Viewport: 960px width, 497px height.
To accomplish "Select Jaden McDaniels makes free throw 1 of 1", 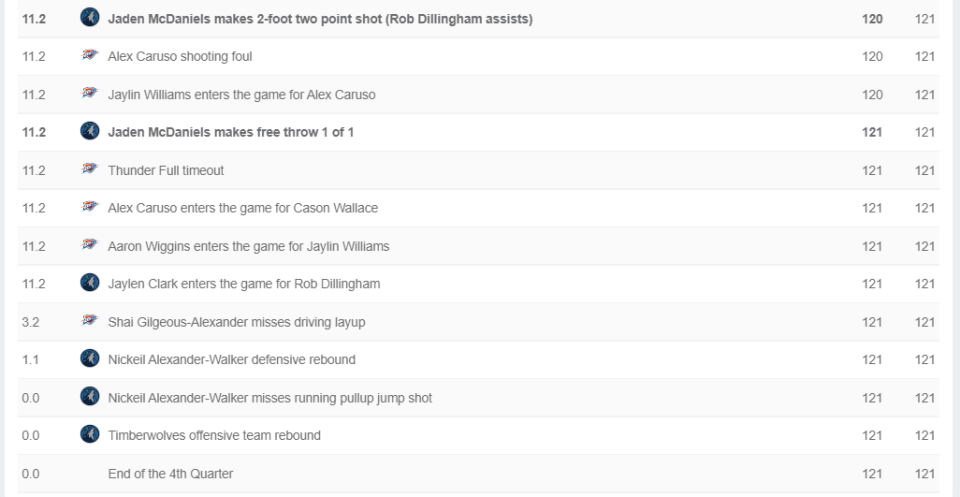I will 231,132.
